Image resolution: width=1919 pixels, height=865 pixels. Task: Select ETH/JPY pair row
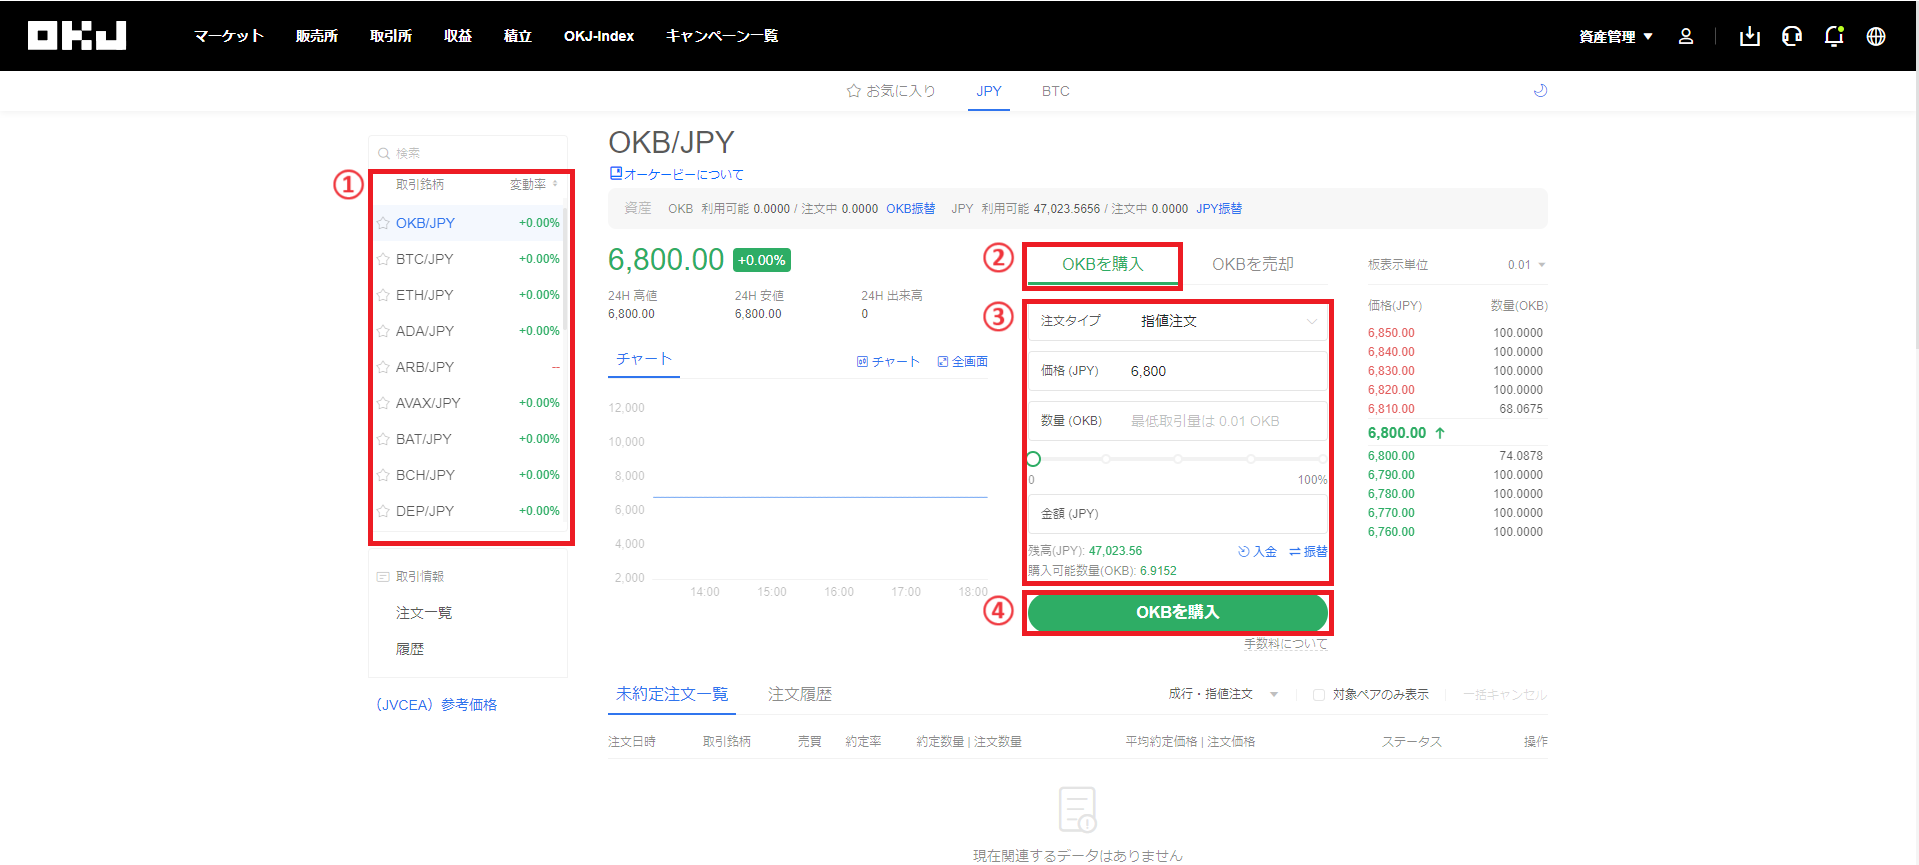click(x=467, y=295)
